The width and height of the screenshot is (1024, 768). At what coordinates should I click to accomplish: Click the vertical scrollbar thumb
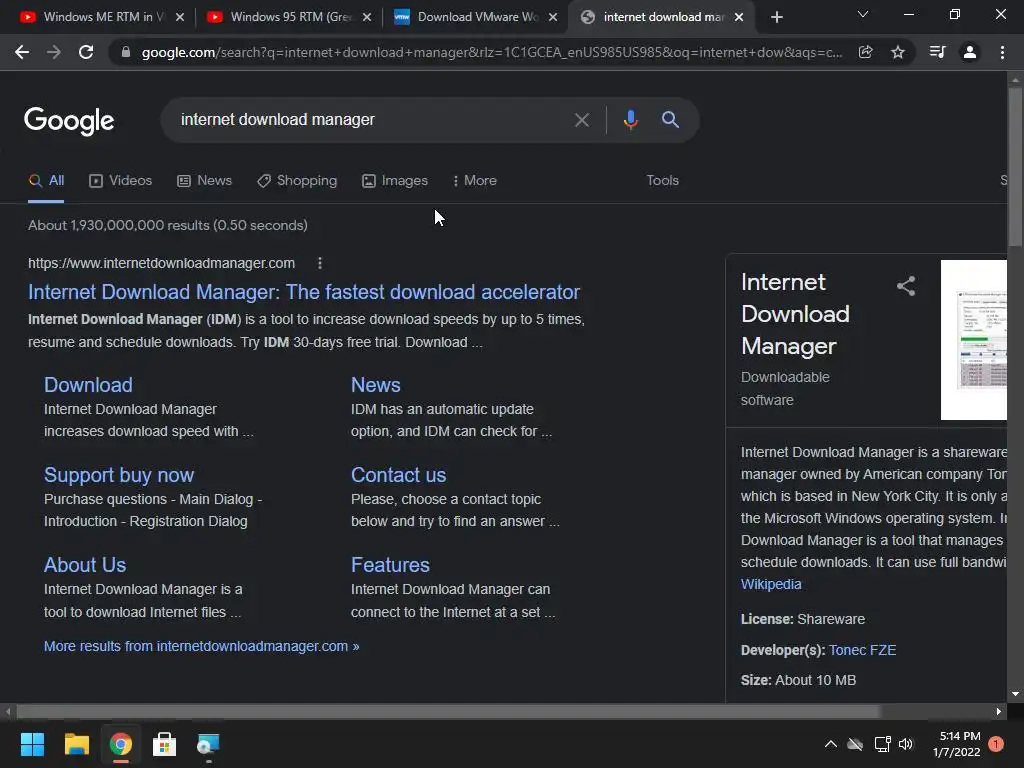[x=1015, y=167]
